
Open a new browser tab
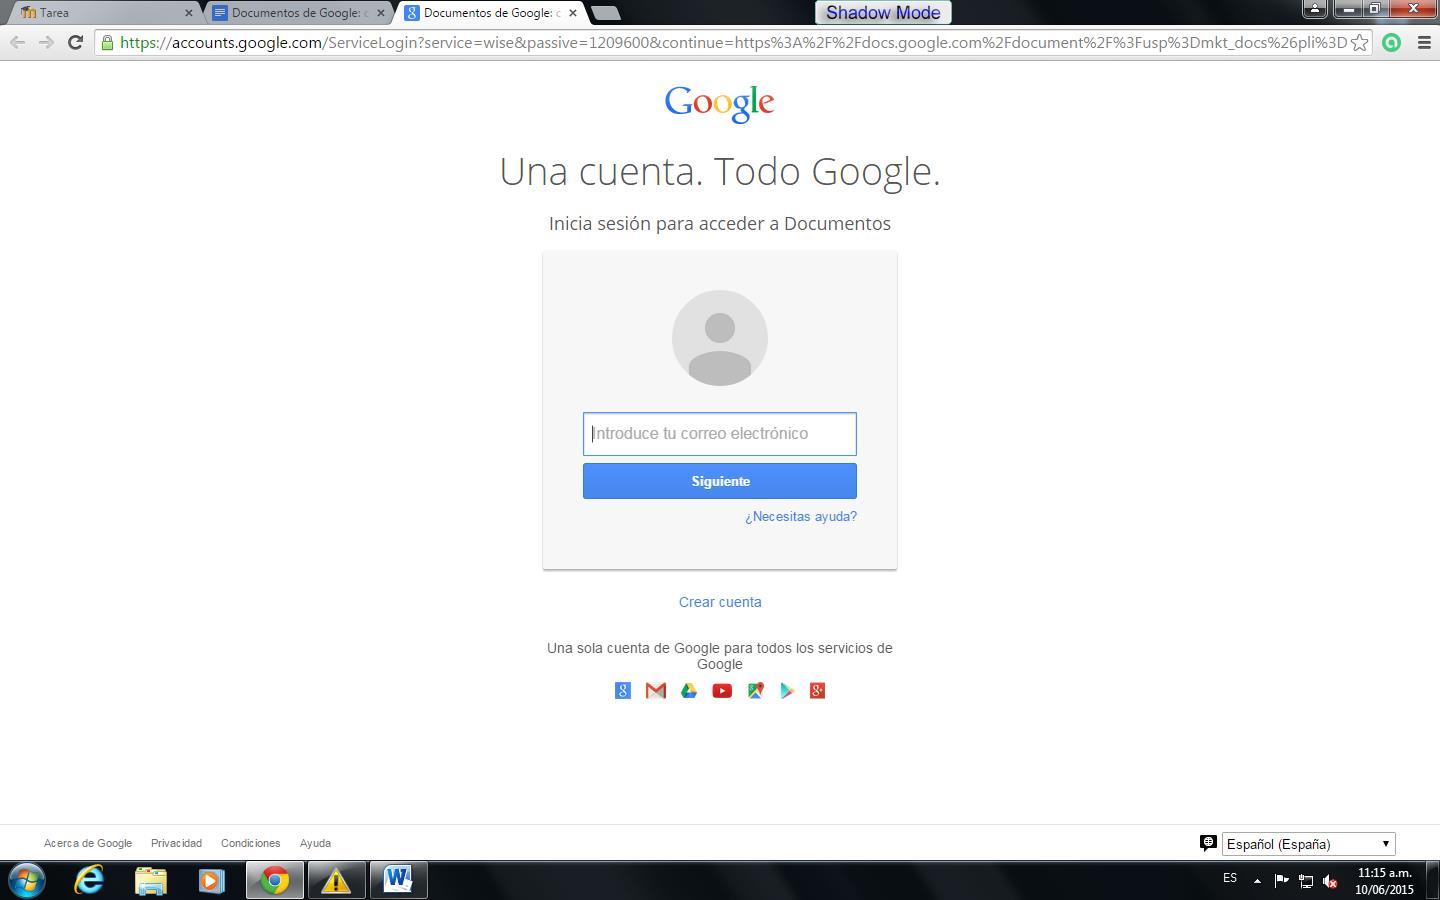point(606,13)
